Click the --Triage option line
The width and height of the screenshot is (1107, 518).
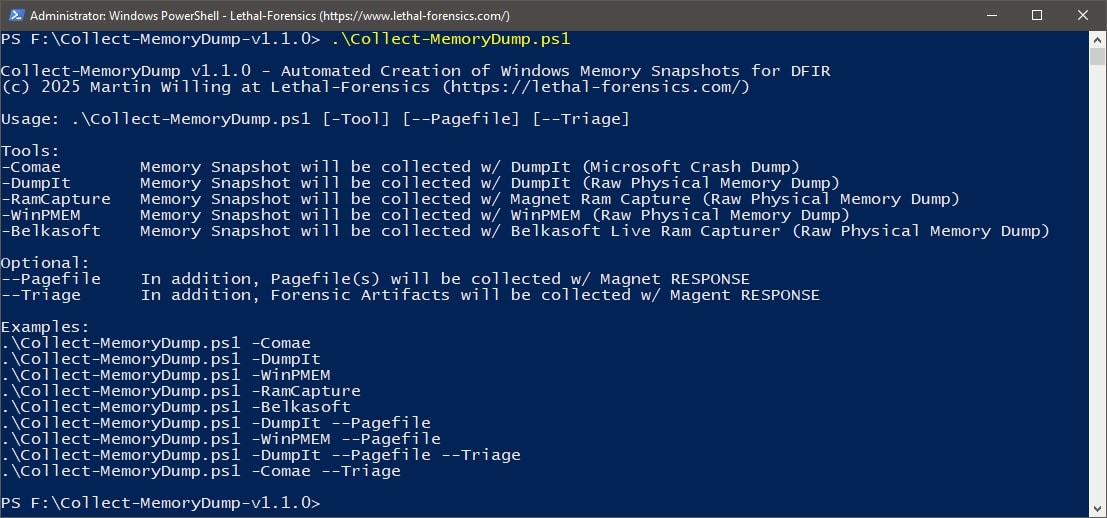click(x=410, y=295)
